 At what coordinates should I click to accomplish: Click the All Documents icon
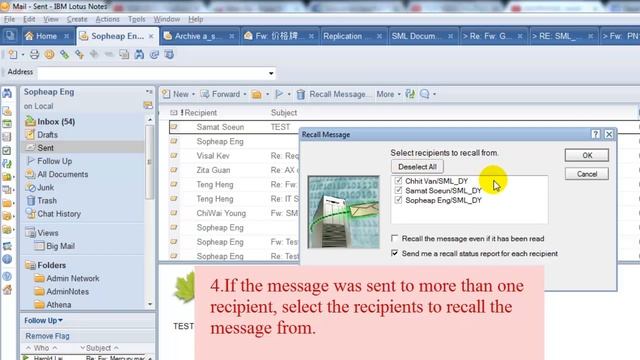click(30, 174)
